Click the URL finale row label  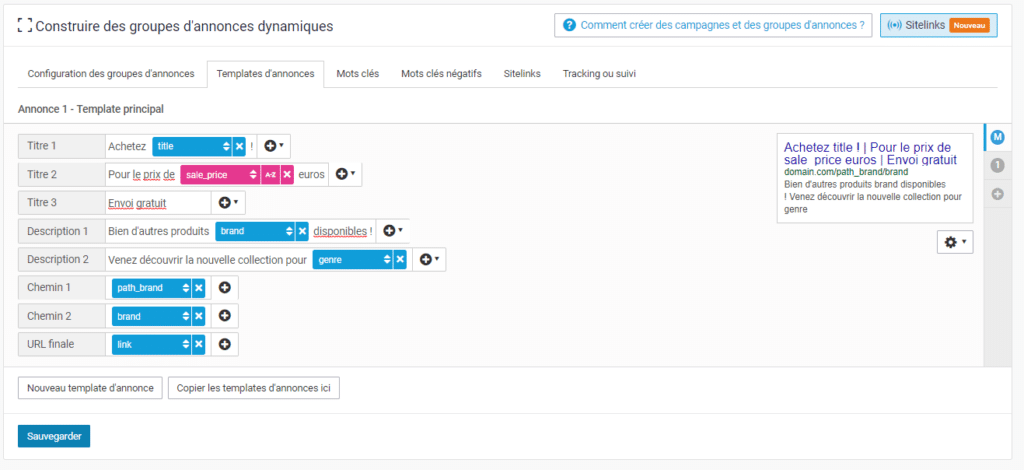coord(61,344)
